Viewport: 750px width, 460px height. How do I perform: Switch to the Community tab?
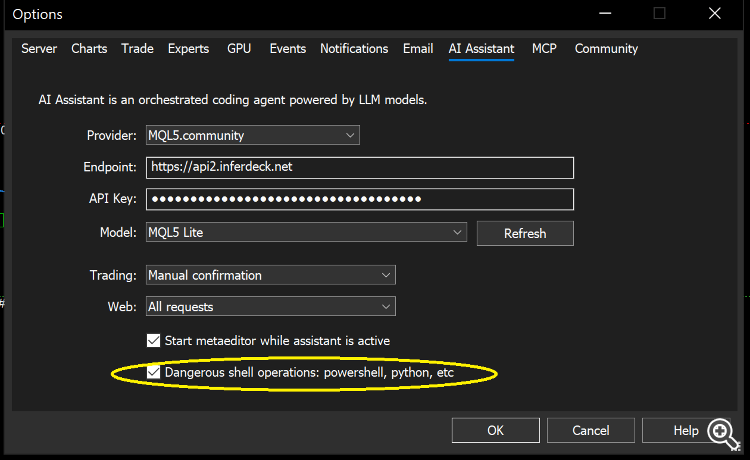point(606,49)
